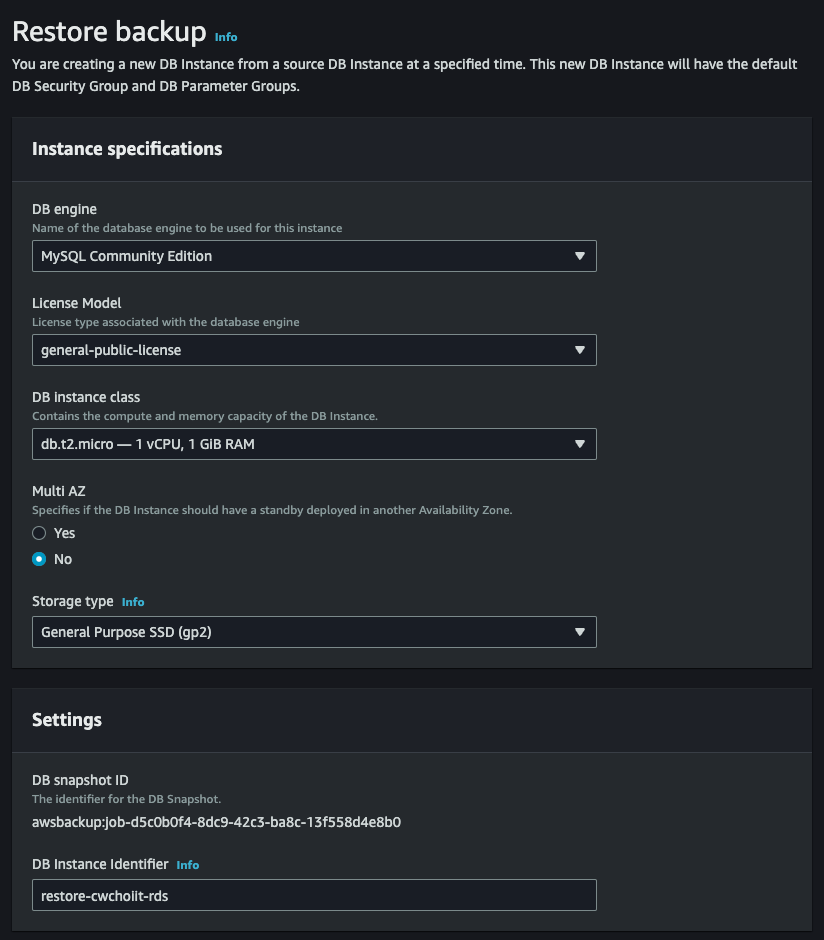
Task: Click the Storage type dropdown arrow icon
Action: click(x=579, y=632)
